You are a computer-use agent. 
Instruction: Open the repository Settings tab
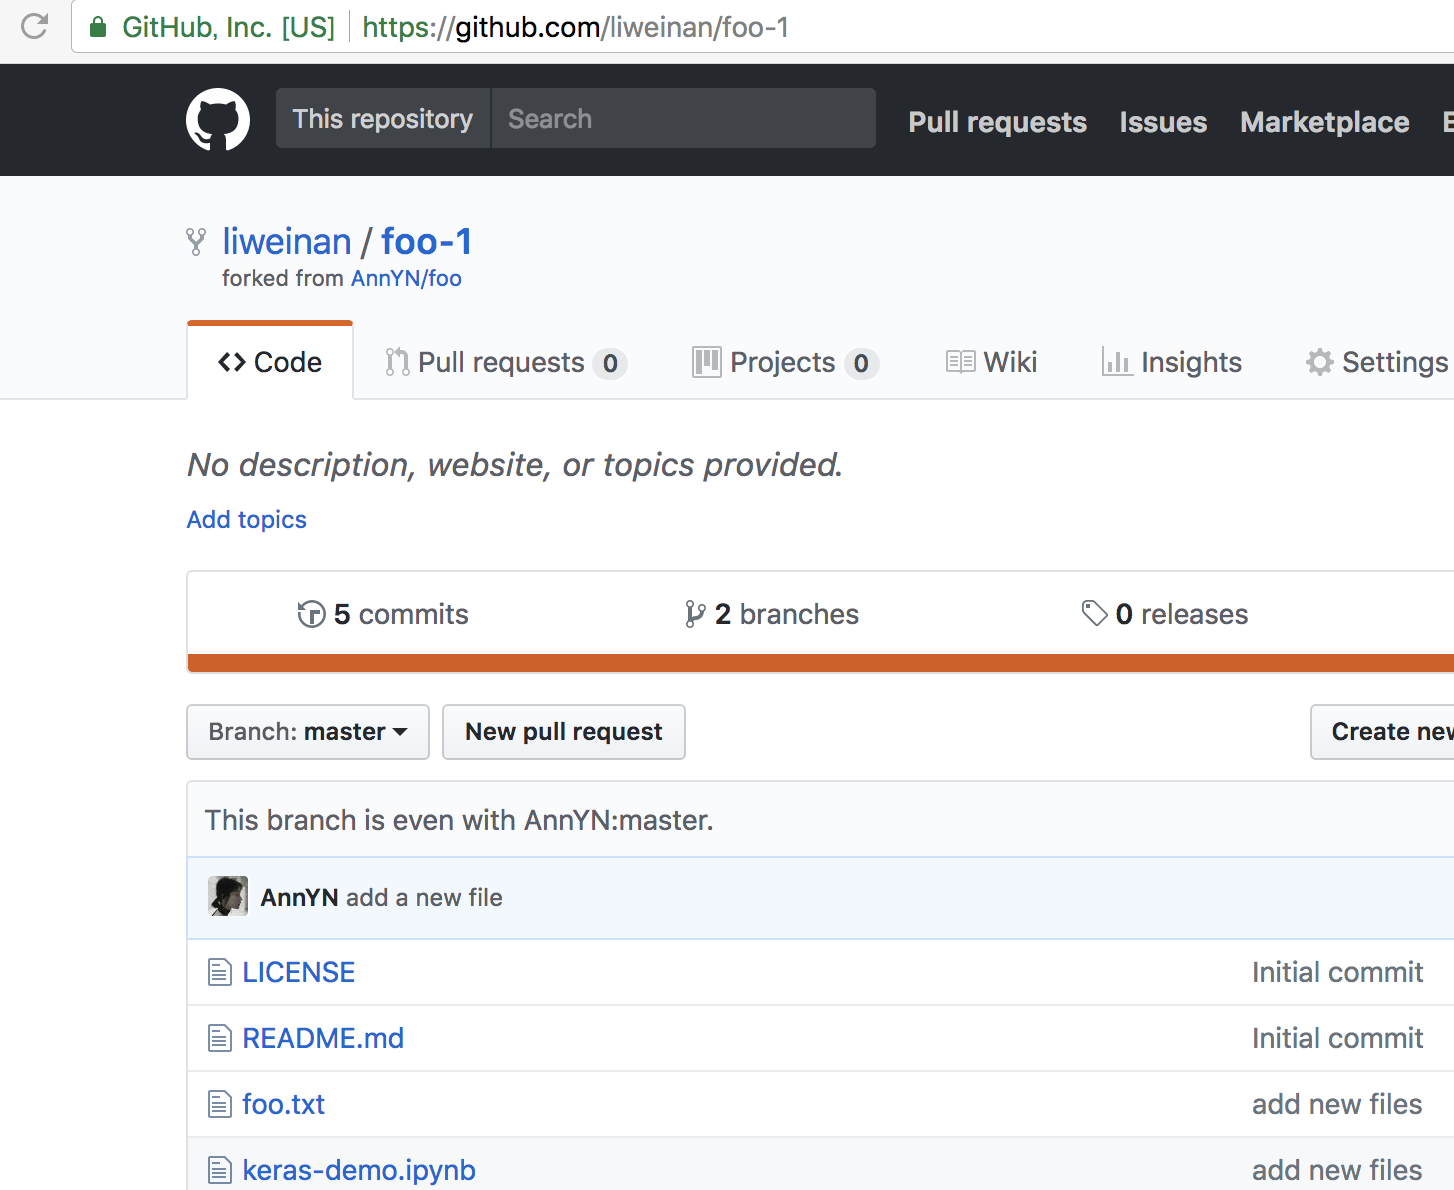[1378, 362]
